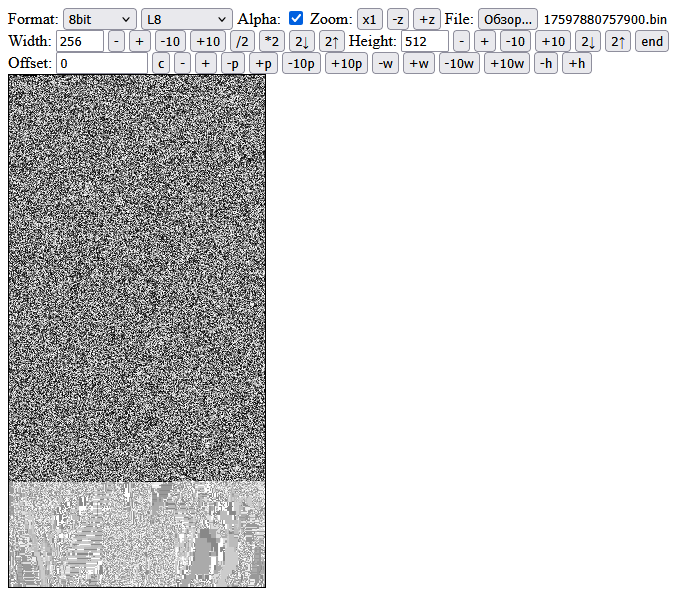The height and width of the screenshot is (605, 692).
Task: Click the rendered binary image canvas
Action: tap(137, 331)
